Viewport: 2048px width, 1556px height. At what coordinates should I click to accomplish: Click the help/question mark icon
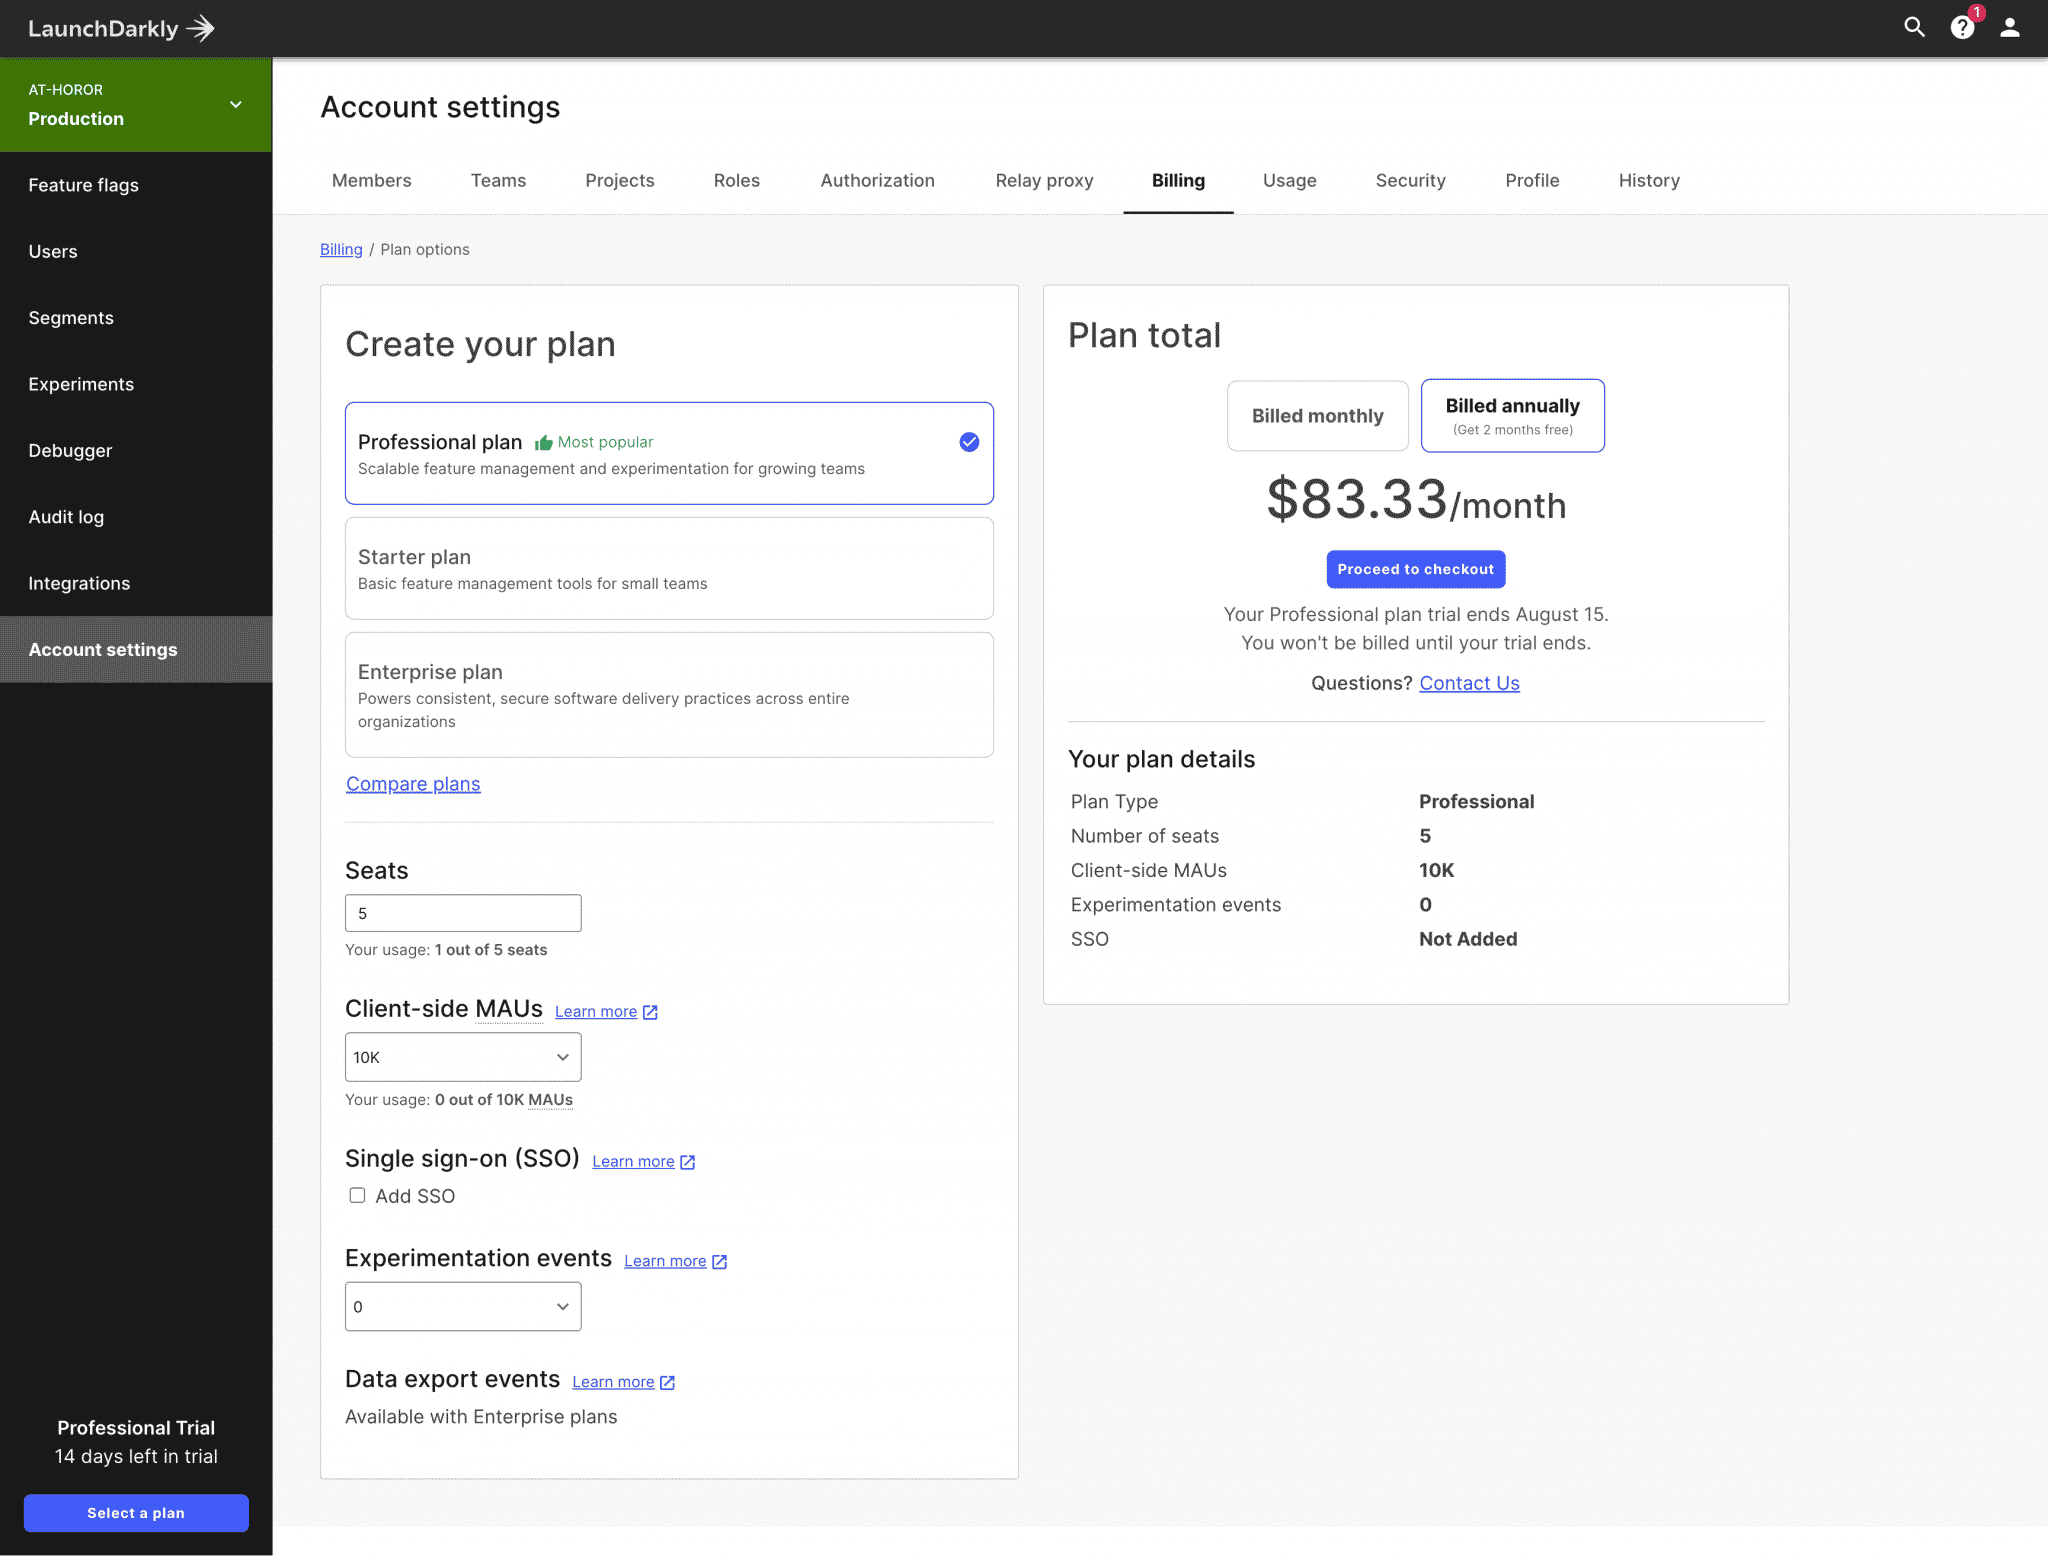[1960, 28]
